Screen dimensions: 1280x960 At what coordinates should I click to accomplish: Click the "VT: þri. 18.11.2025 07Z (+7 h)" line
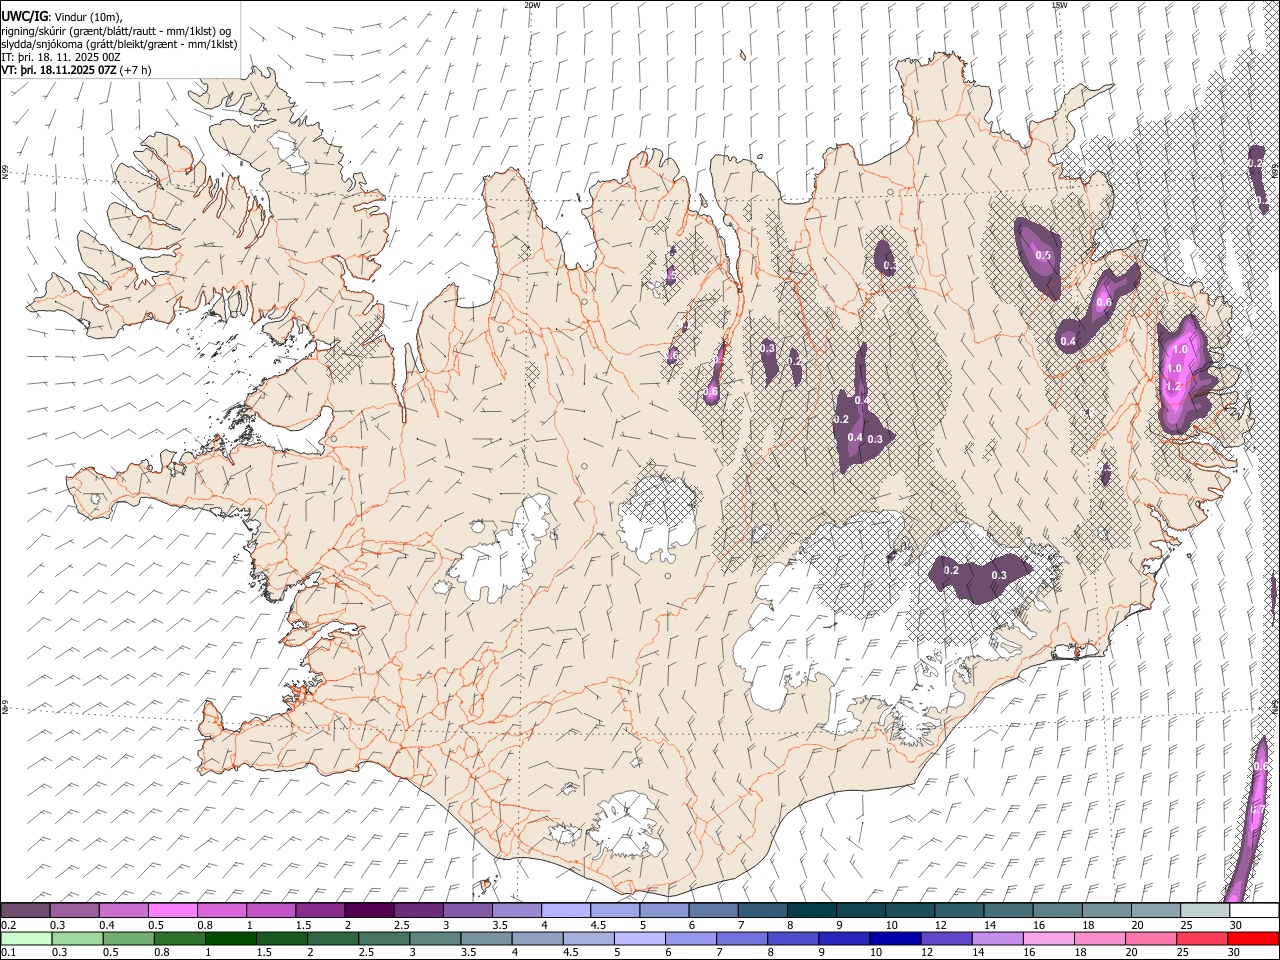(77, 70)
